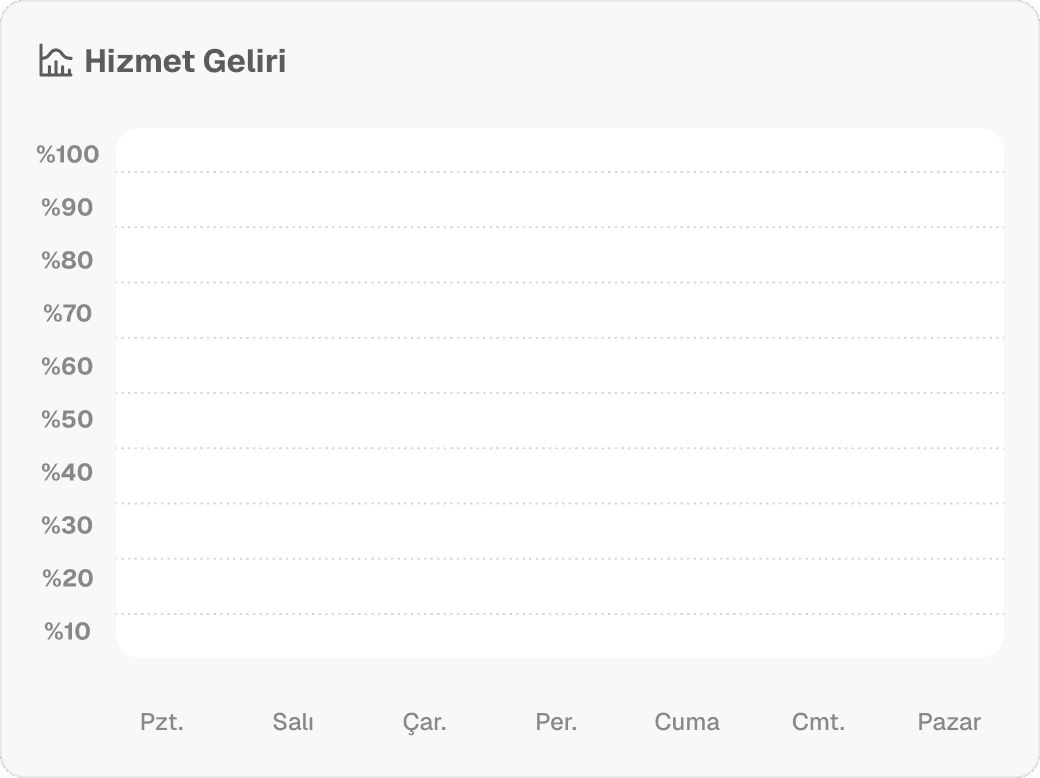Click the %30 axis label

coord(67,525)
